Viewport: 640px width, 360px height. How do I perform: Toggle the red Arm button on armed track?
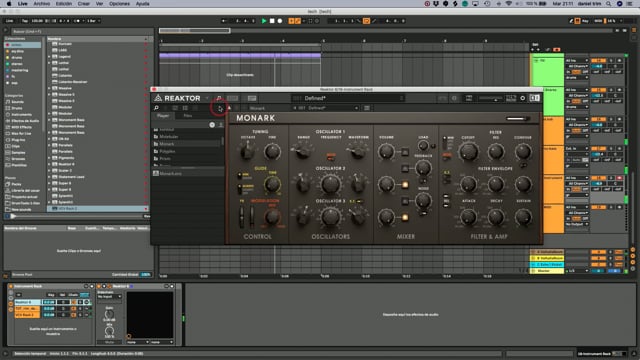619,178
